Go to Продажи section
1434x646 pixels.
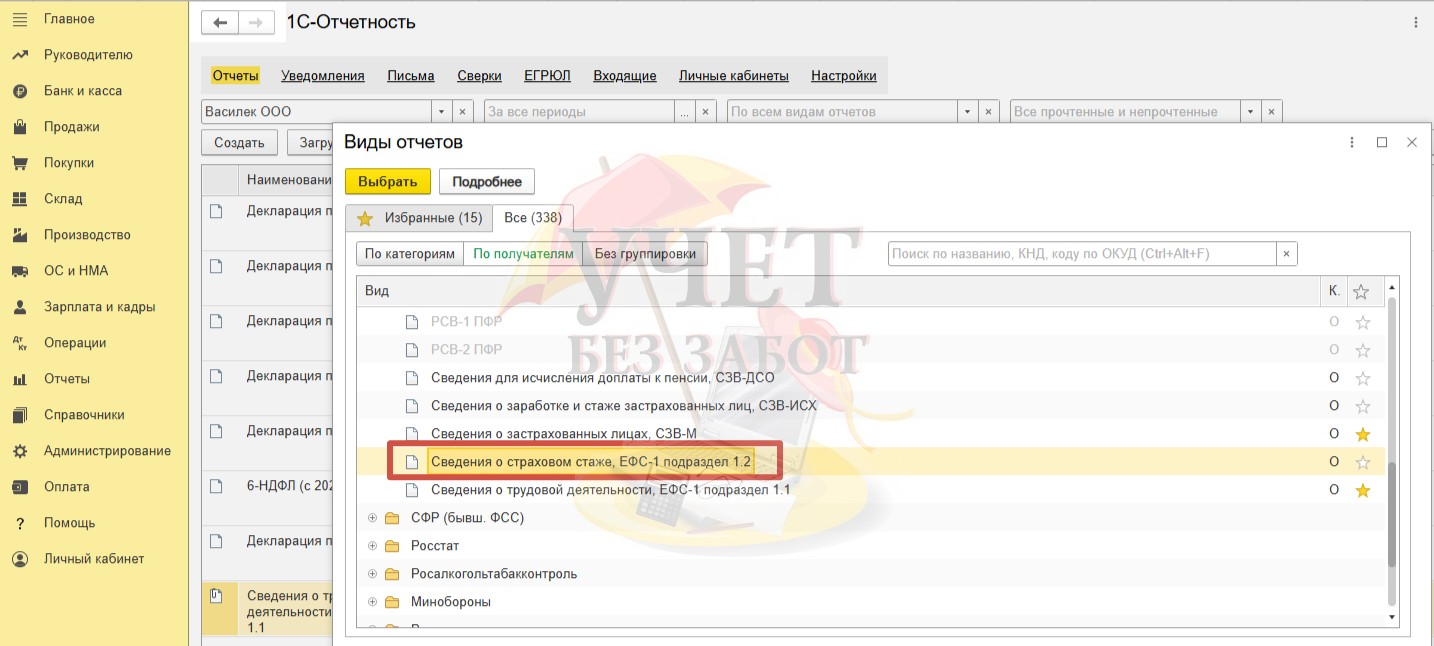72,127
